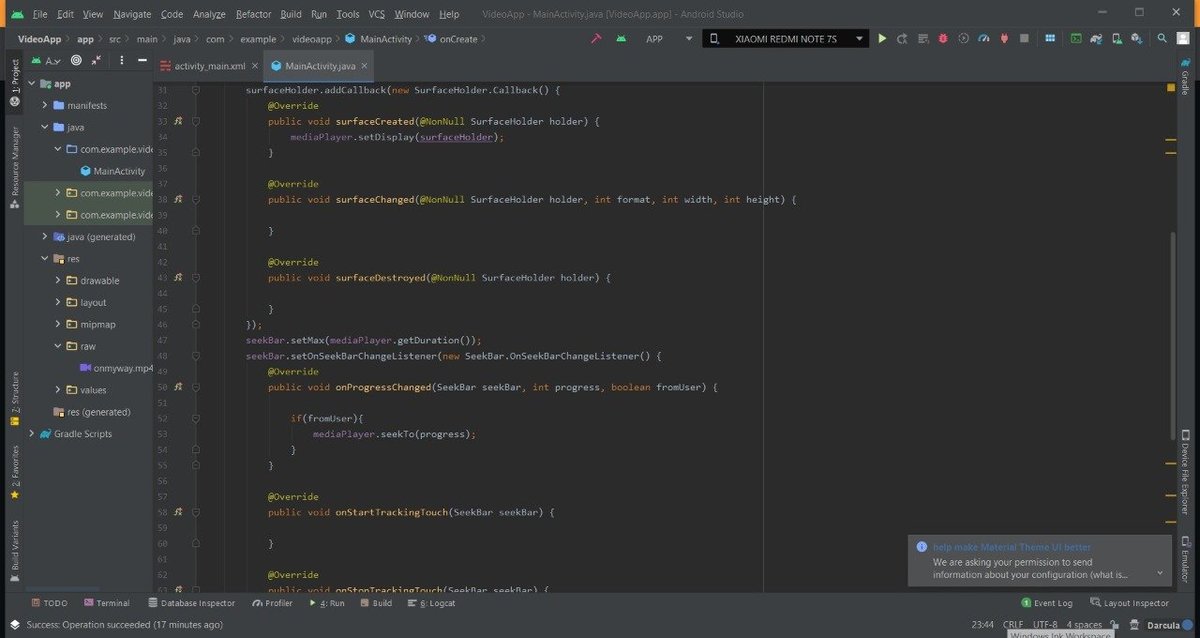1200x638 pixels.
Task: Toggle code fold marker at line 31
Action: [x=196, y=90]
